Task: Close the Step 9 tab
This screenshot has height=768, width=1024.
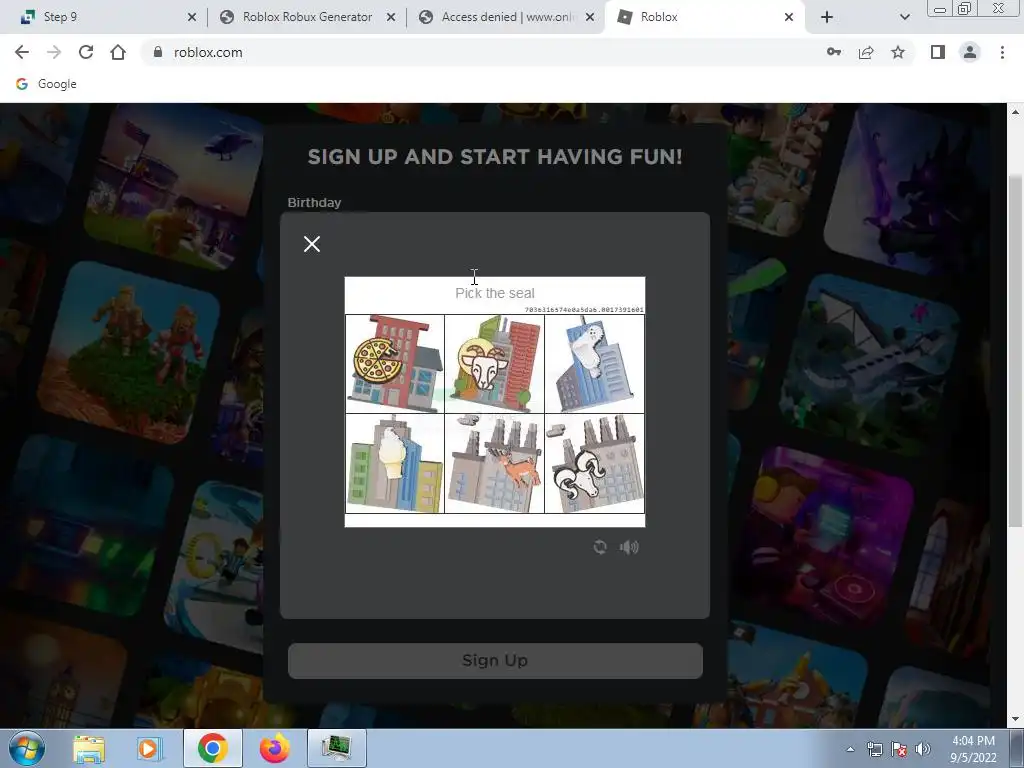Action: pyautogui.click(x=192, y=17)
